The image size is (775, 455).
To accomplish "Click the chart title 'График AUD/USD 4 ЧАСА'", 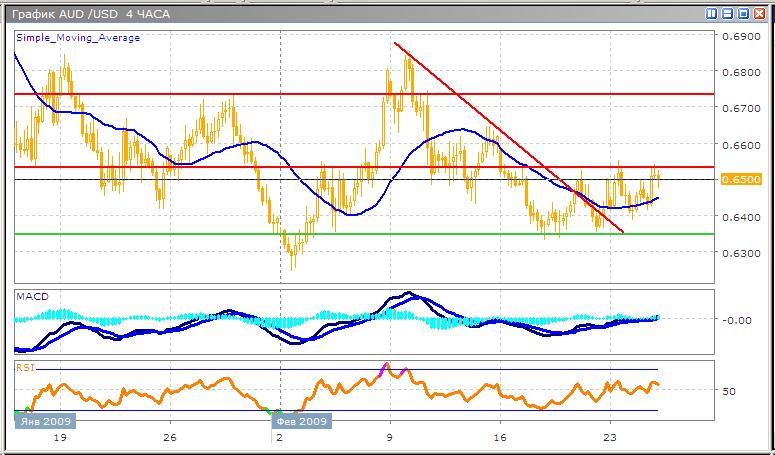I will [x=76, y=13].
